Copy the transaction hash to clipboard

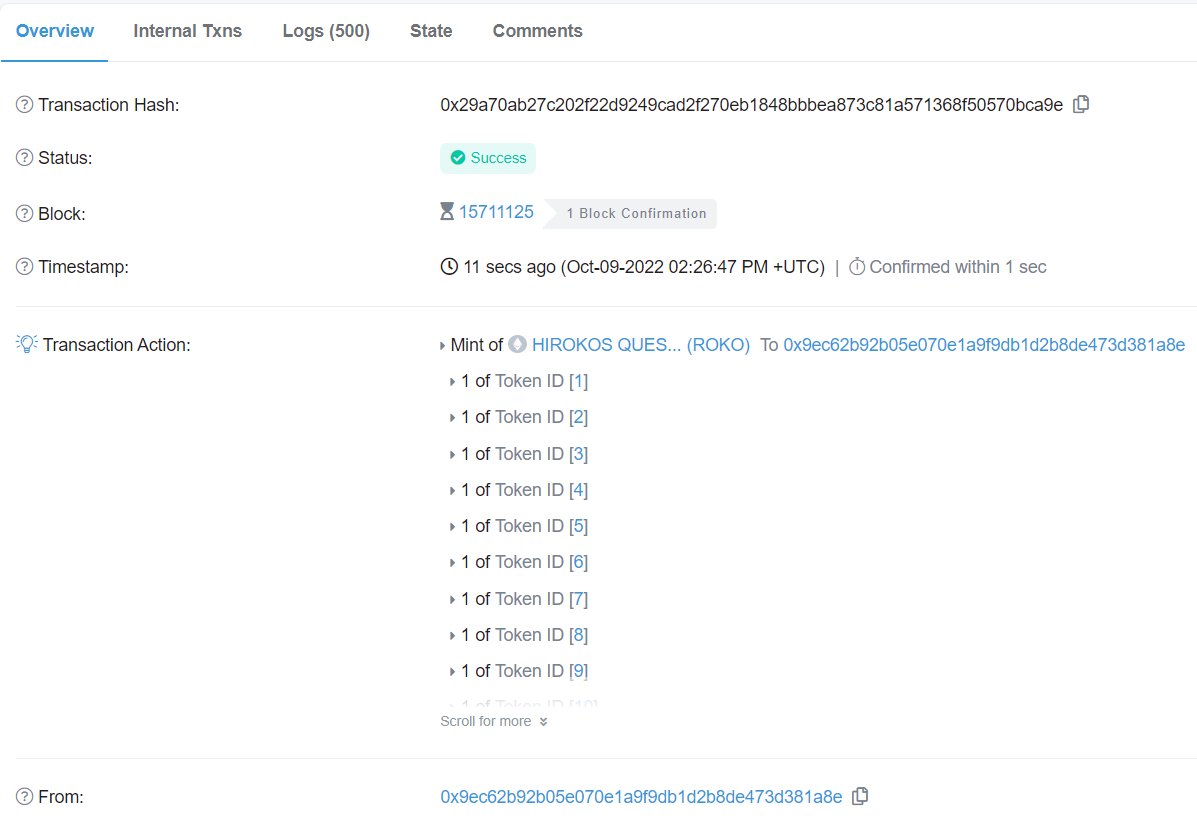point(1081,105)
